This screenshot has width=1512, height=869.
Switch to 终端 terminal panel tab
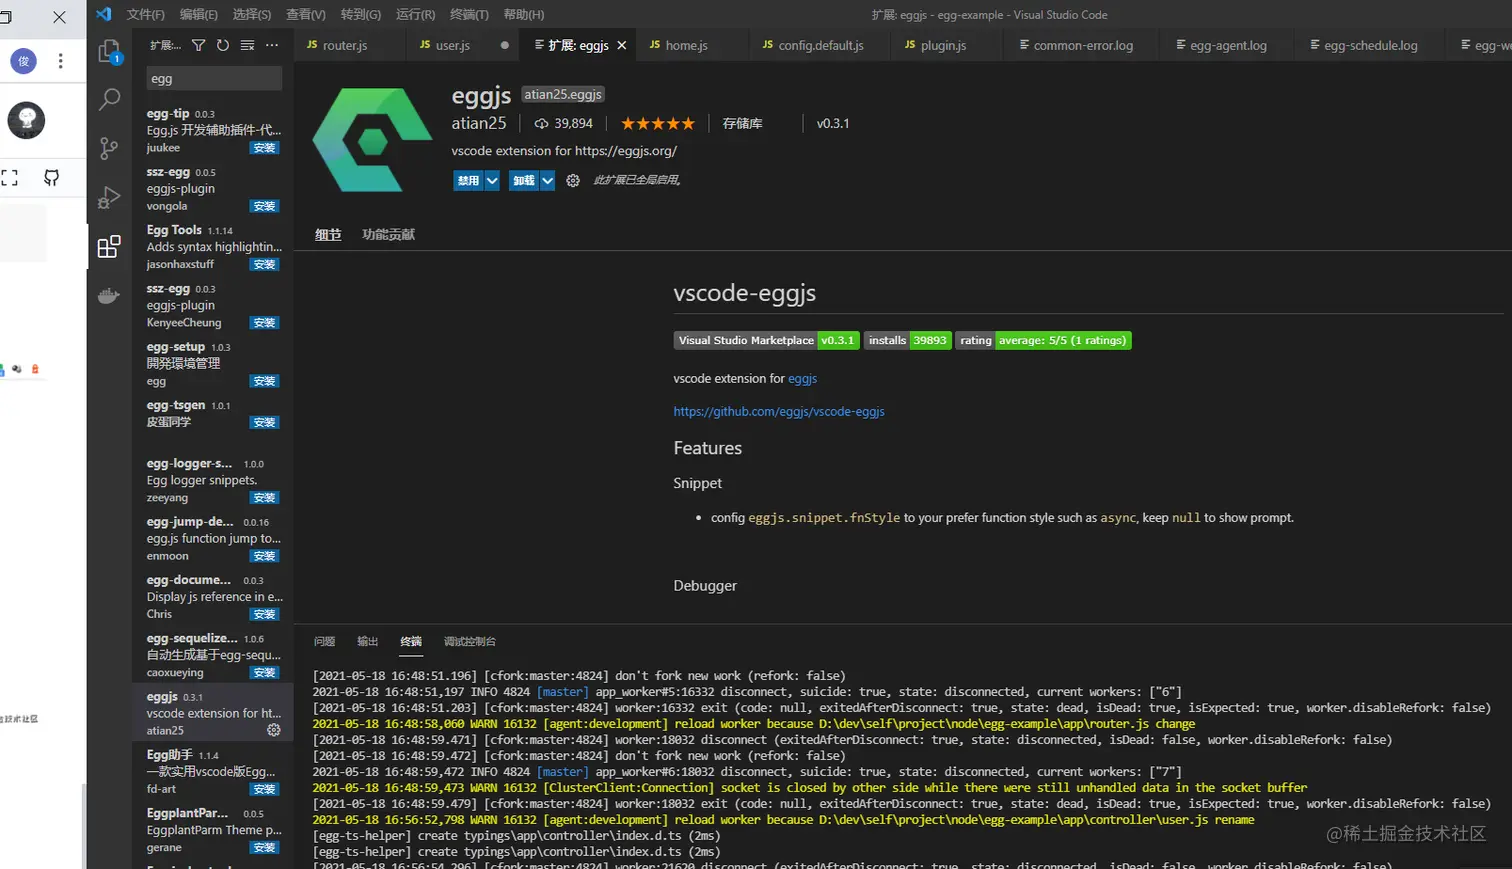coord(411,642)
